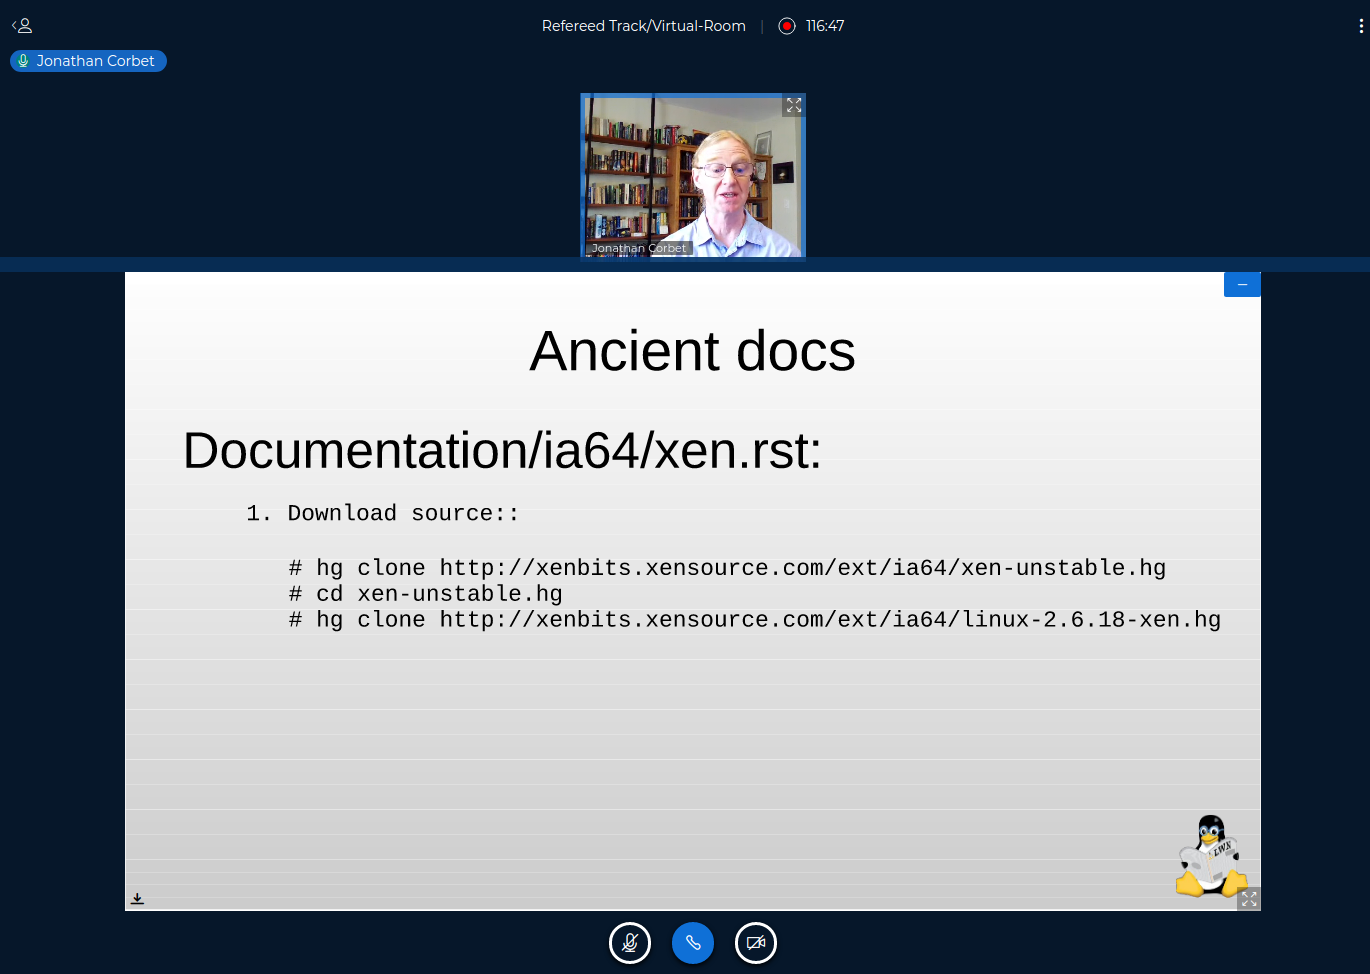Click the "Ancient docs" slide heading
The image size is (1370, 974).
click(x=692, y=351)
